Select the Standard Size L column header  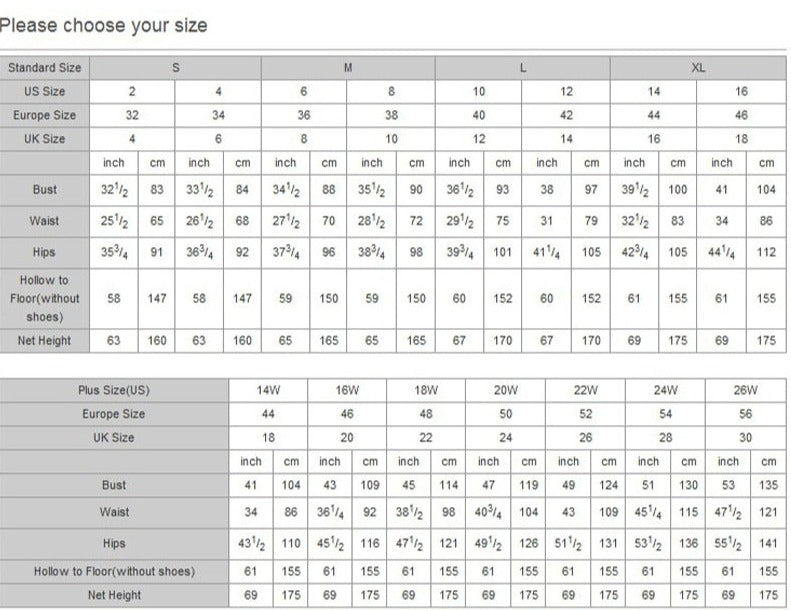tap(523, 68)
